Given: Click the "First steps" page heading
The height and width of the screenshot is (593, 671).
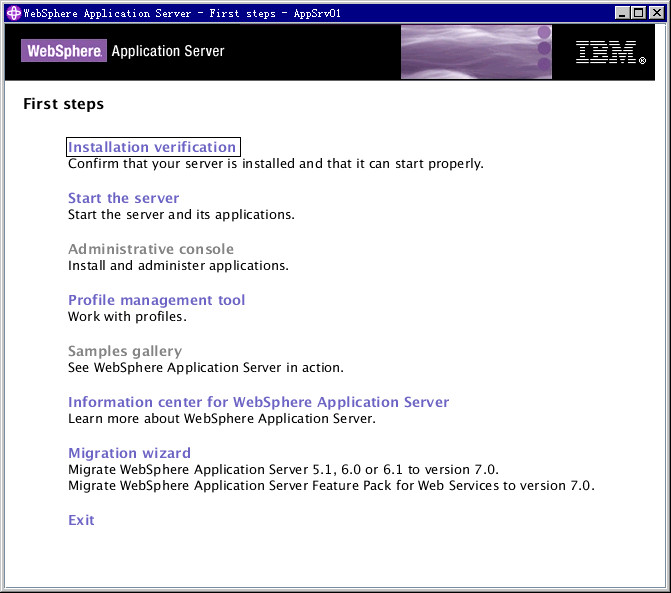Looking at the screenshot, I should (63, 104).
